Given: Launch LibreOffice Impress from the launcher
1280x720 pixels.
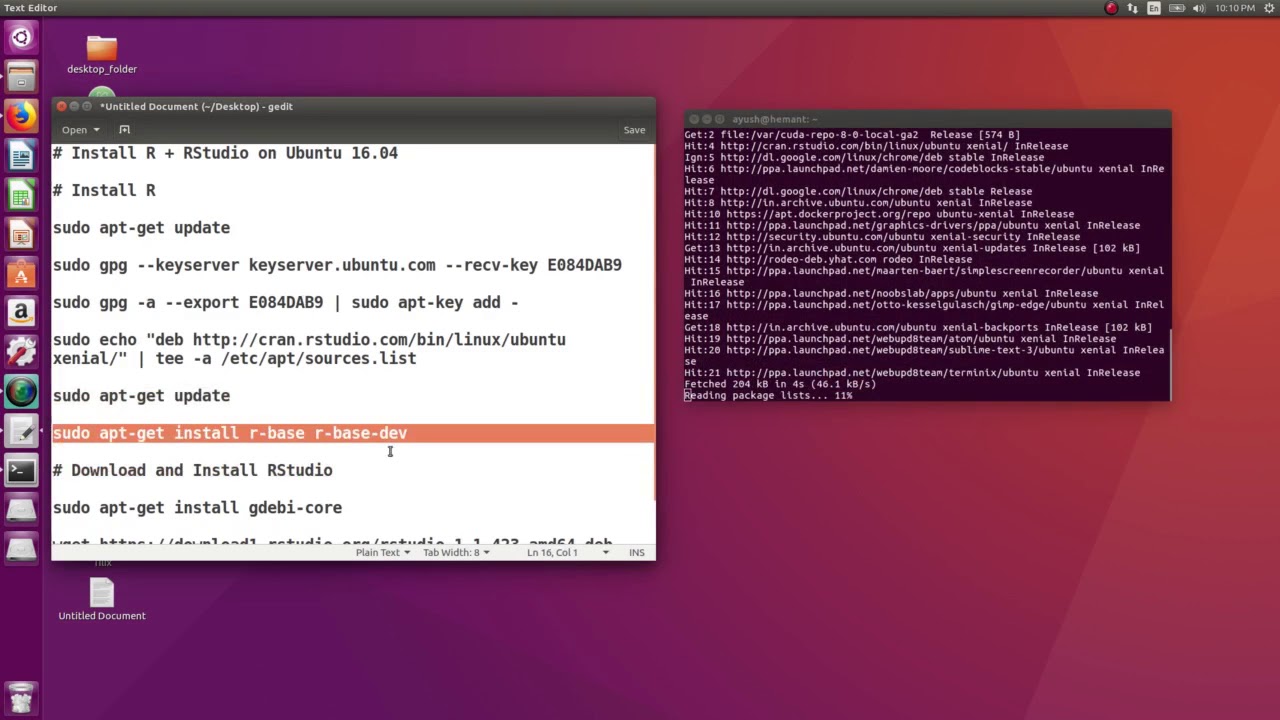Looking at the screenshot, I should [x=21, y=234].
